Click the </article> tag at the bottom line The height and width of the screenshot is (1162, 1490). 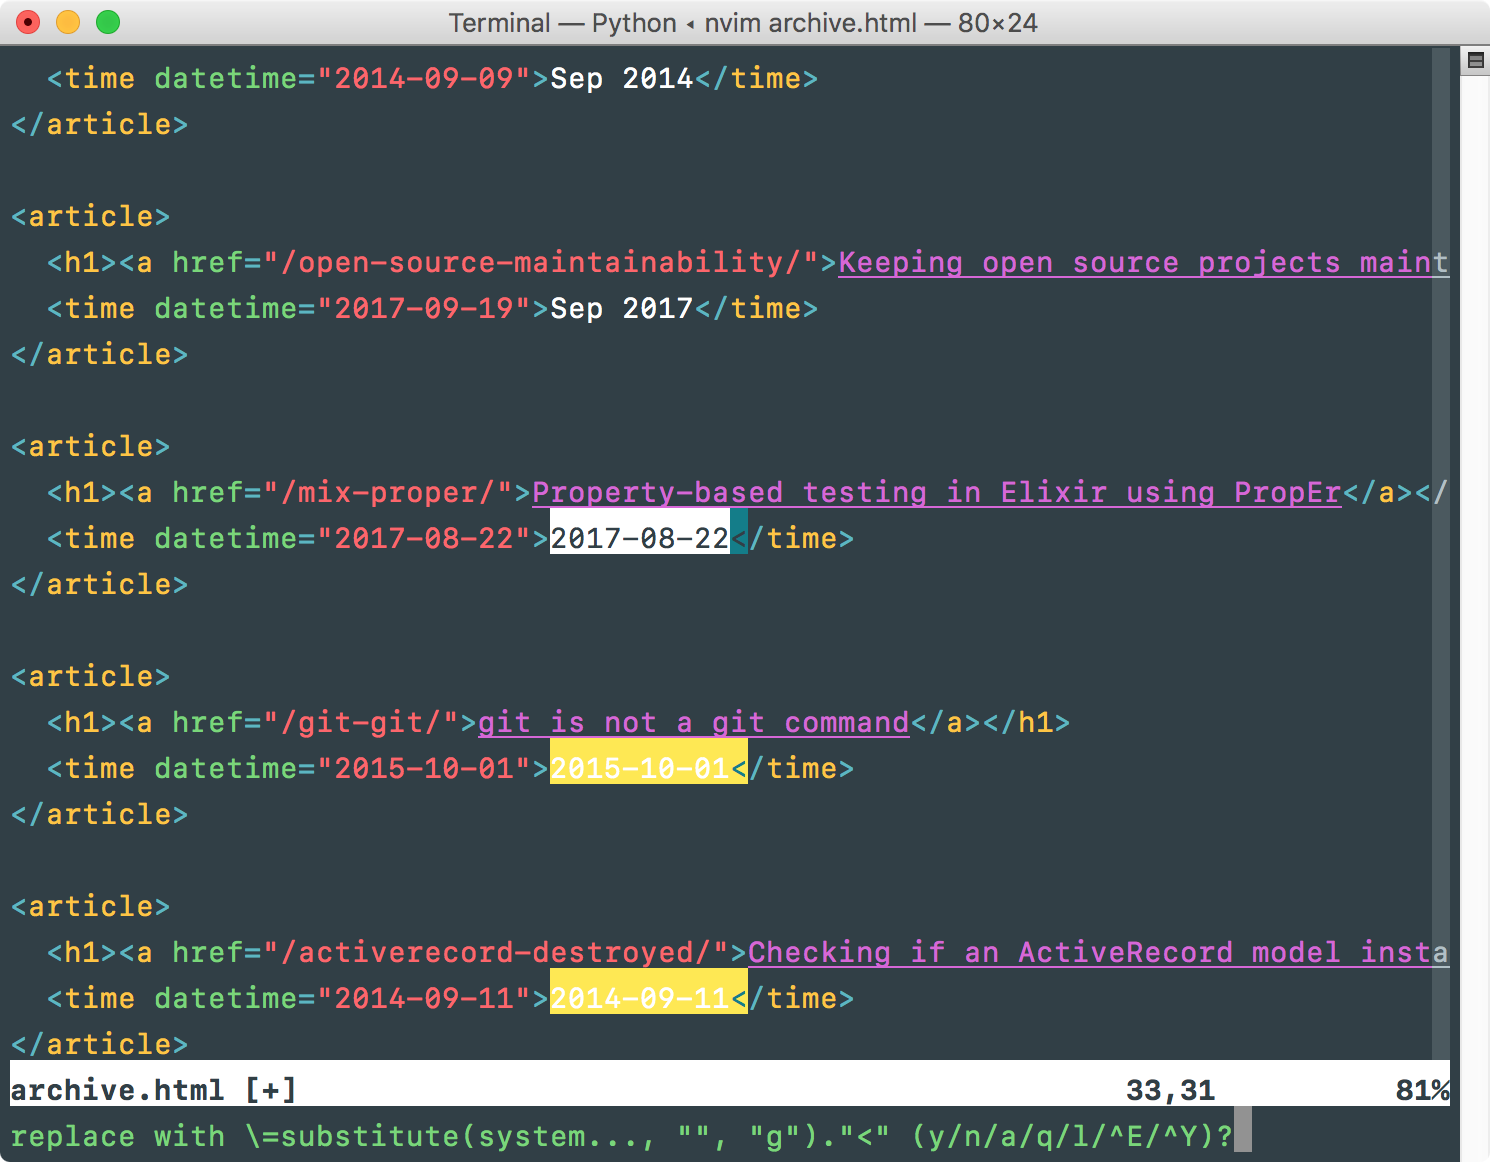point(100,1044)
